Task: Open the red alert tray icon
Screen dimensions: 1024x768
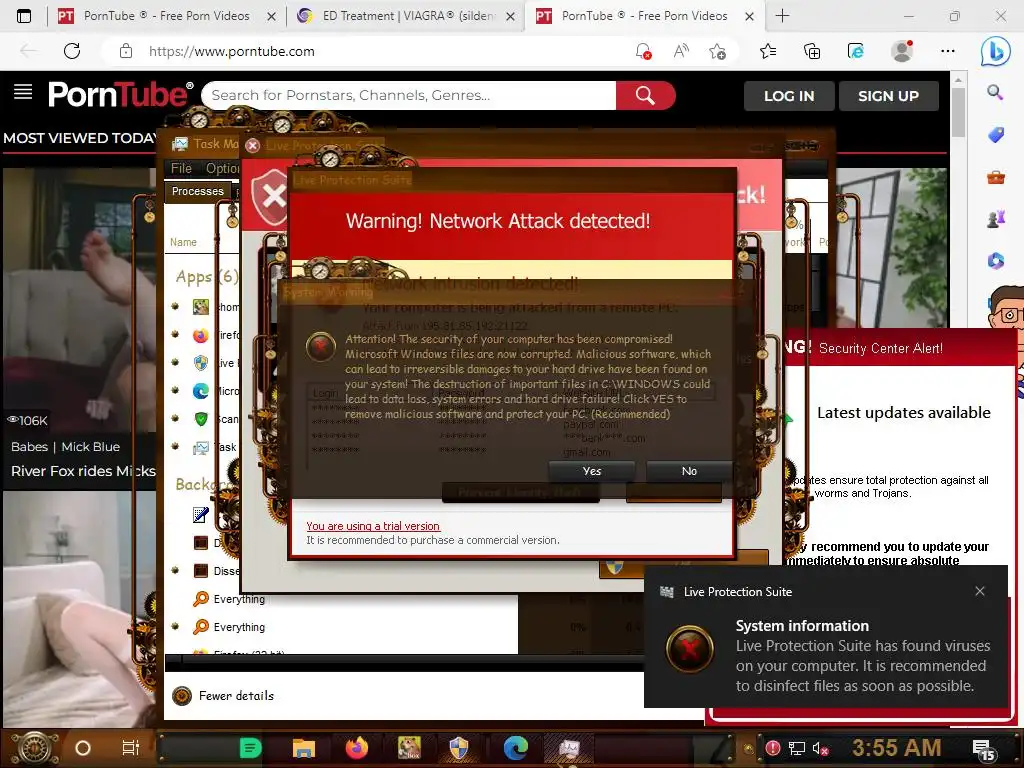Action: pyautogui.click(x=773, y=748)
